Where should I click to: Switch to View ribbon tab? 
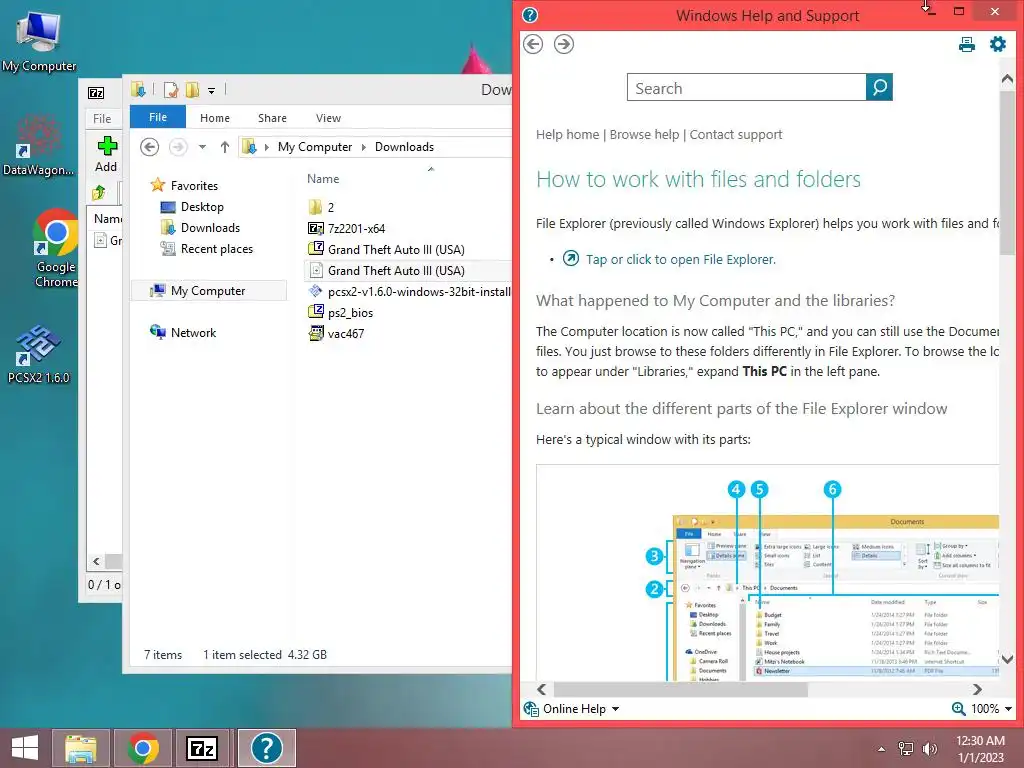coord(328,118)
